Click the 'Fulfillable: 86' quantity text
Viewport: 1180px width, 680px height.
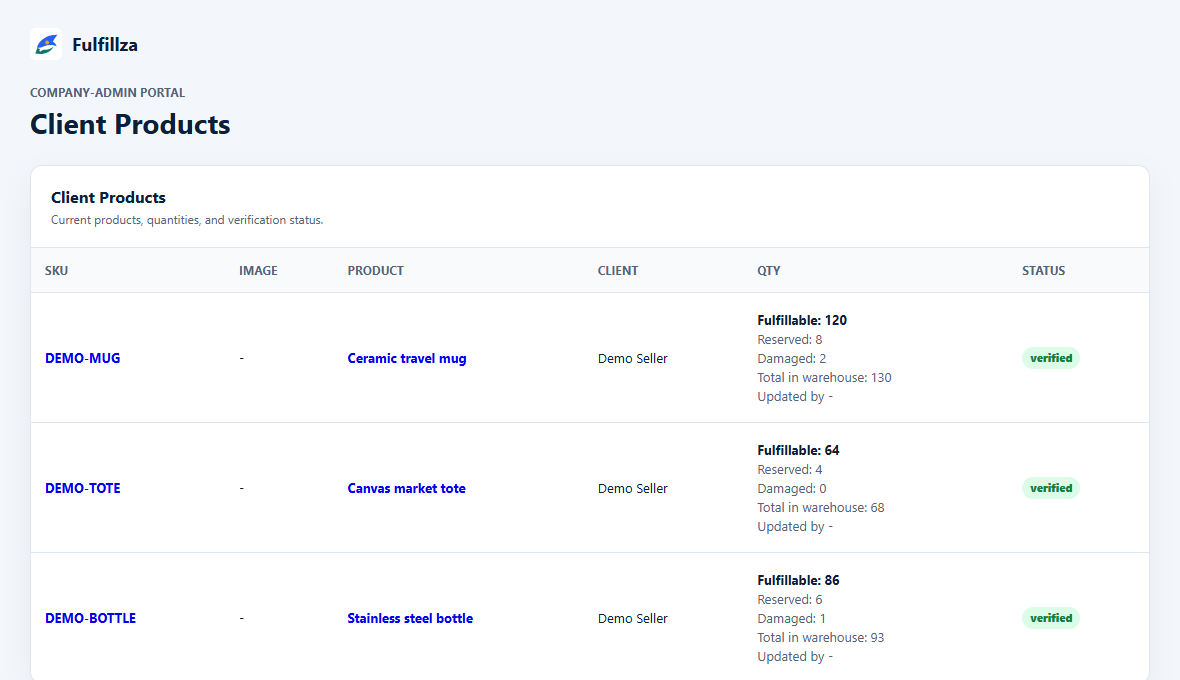click(798, 581)
